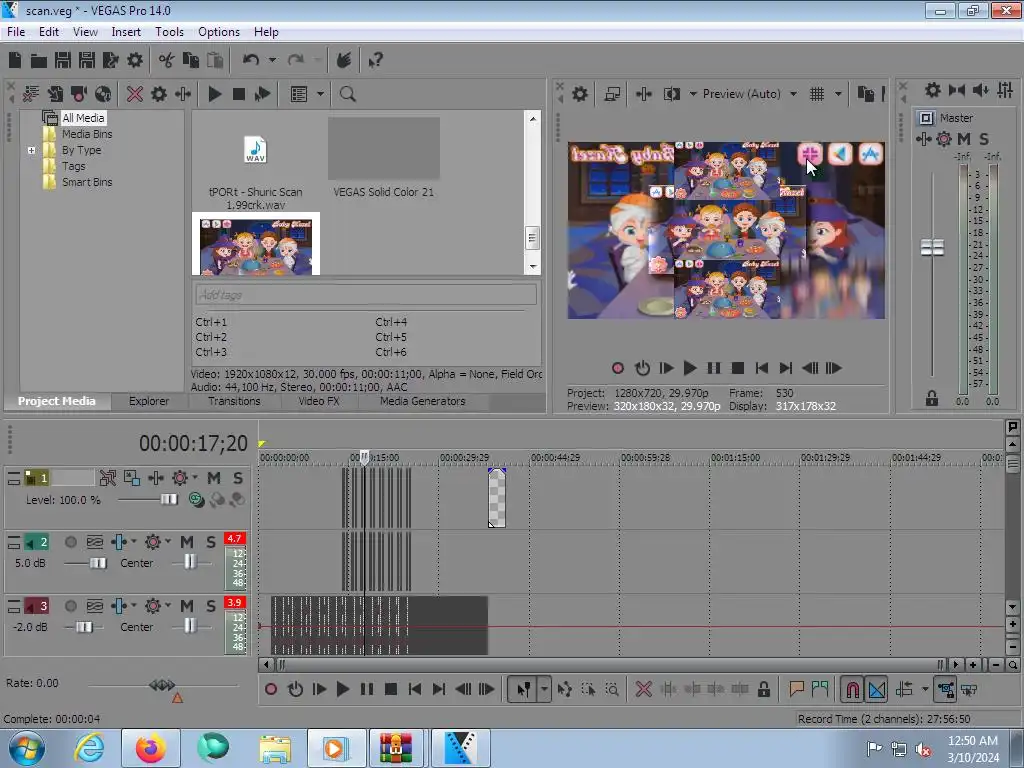Image resolution: width=1024 pixels, height=768 pixels.
Task: Open project Properties gear in main toolbar
Action: (135, 60)
